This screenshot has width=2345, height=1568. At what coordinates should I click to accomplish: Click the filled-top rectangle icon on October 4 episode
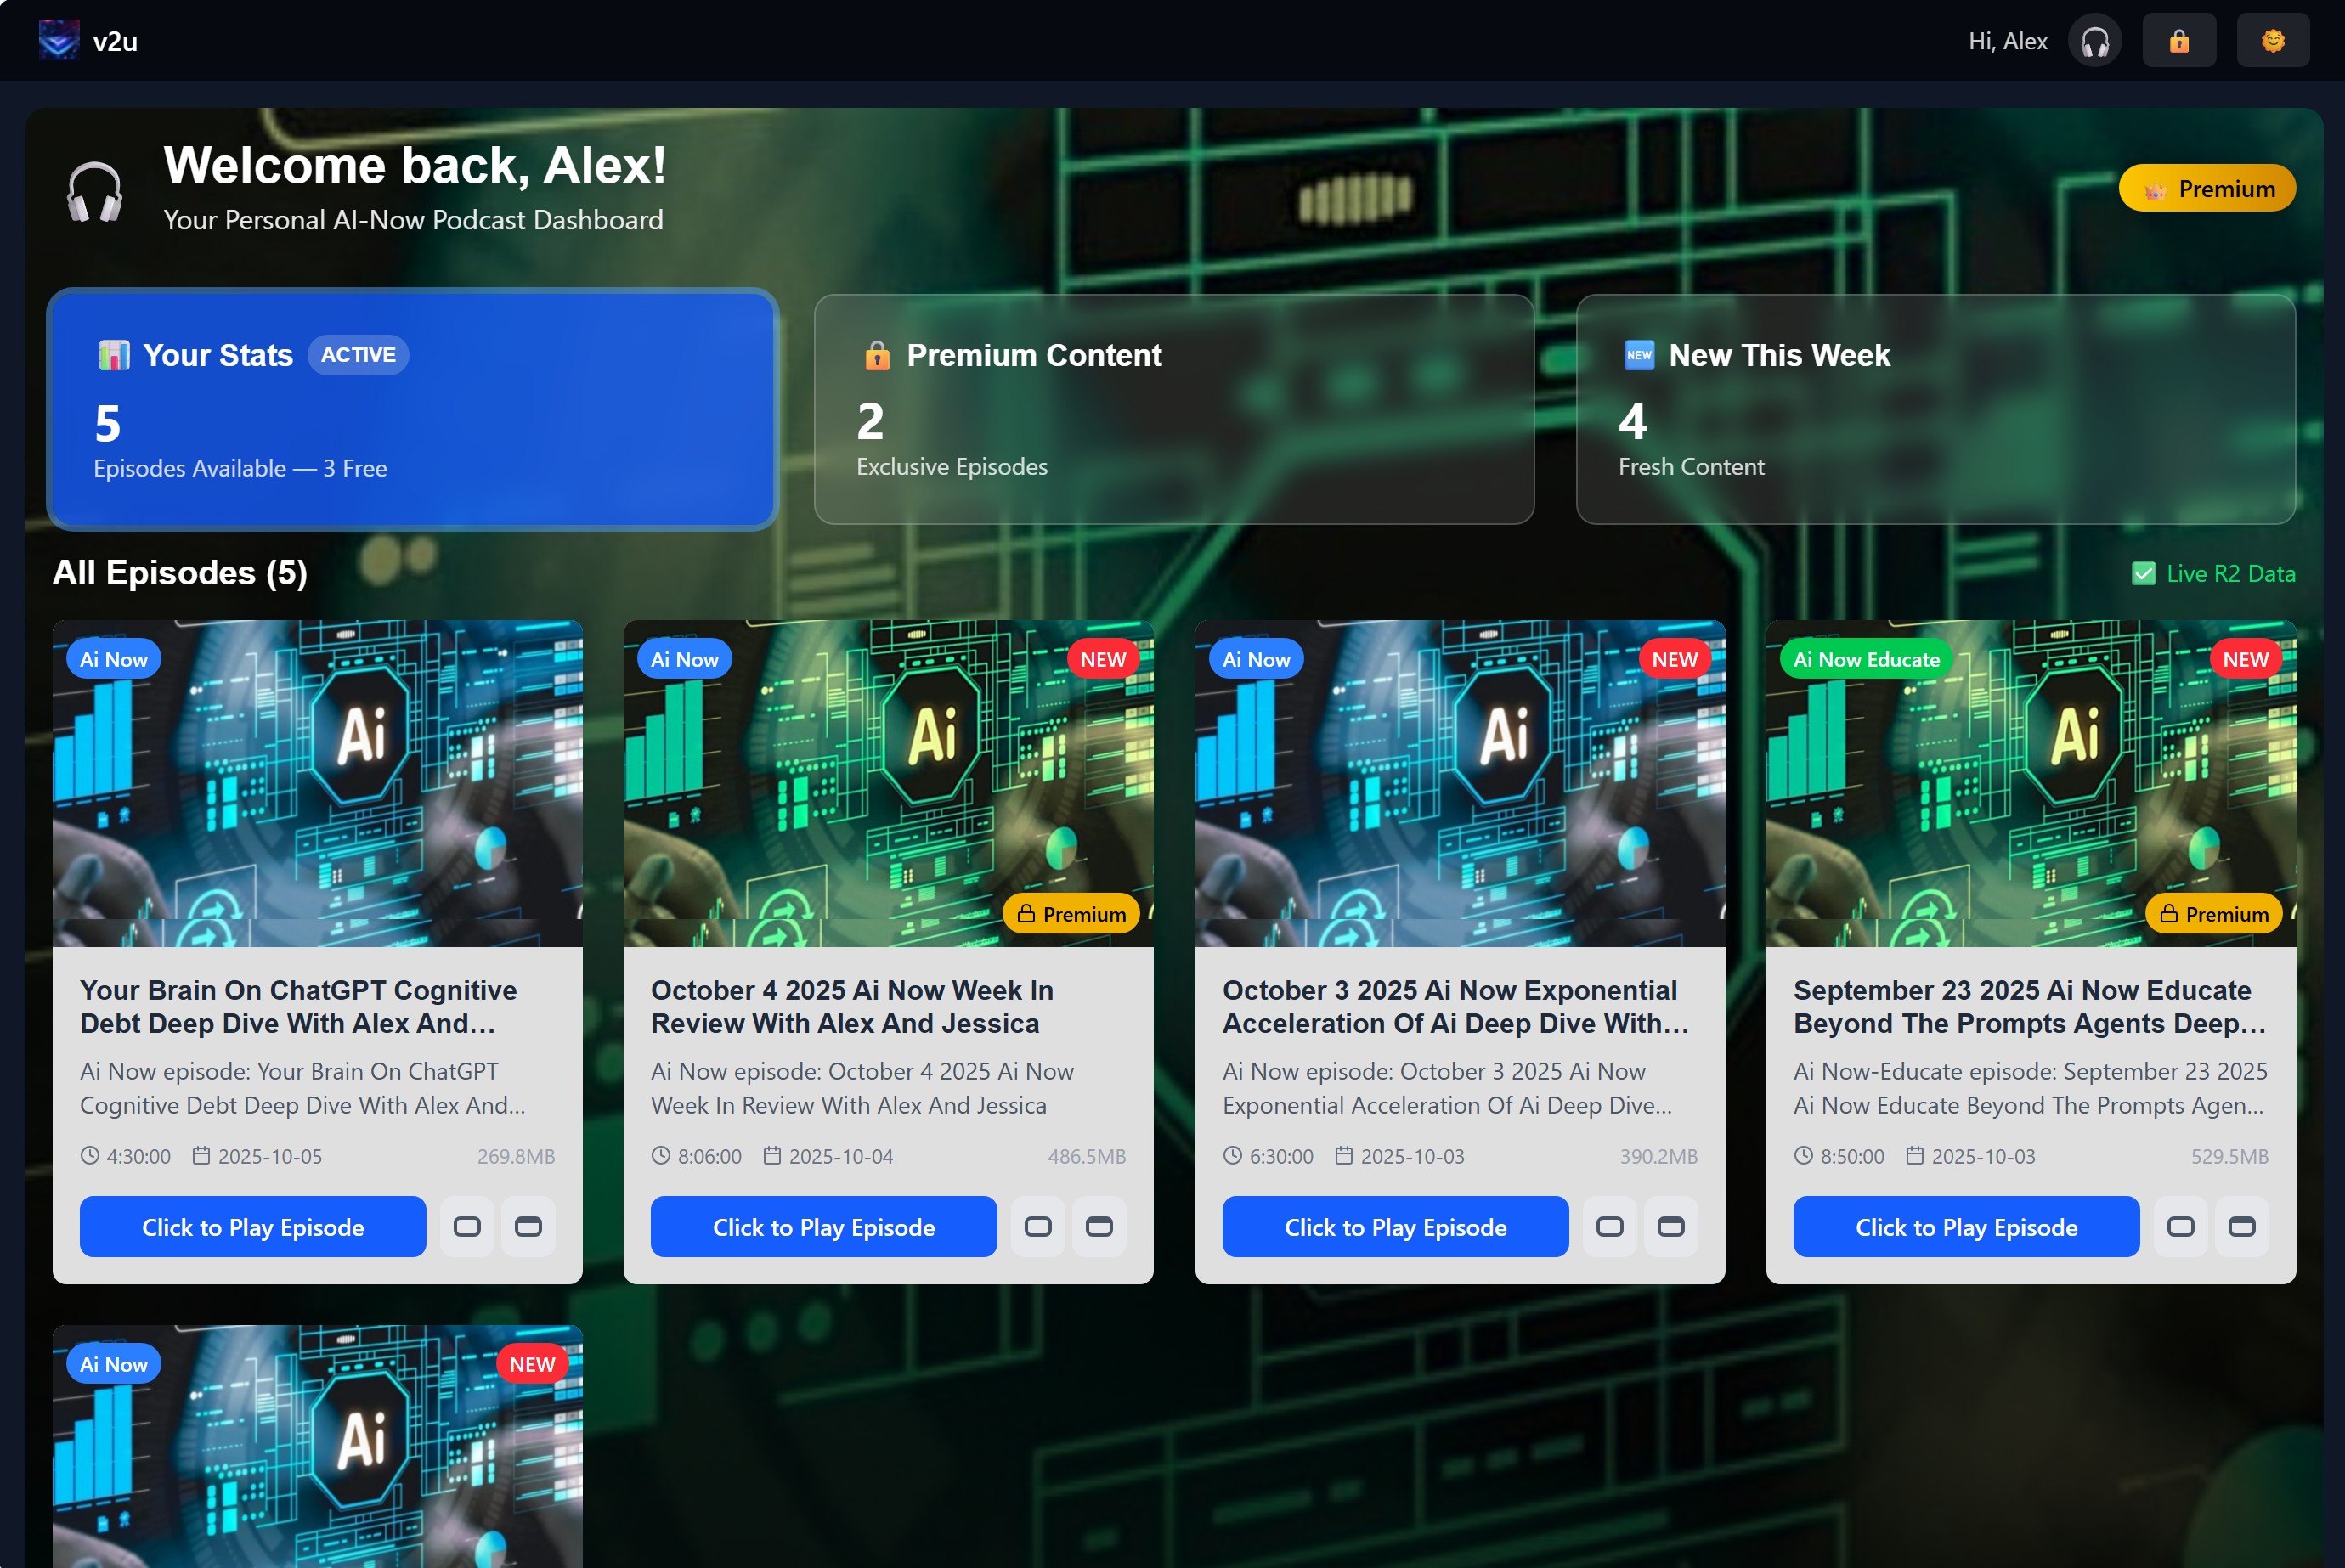[x=1099, y=1226]
